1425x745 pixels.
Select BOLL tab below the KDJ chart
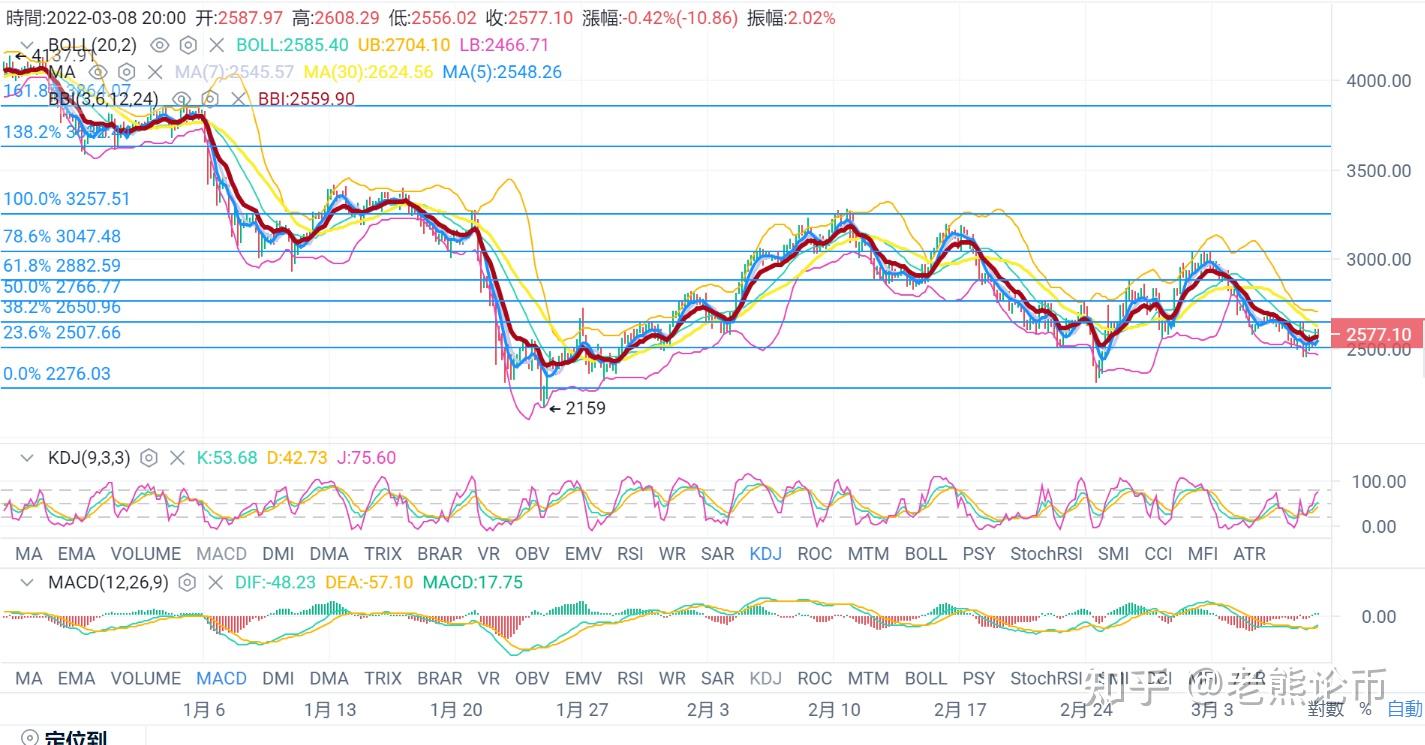926,553
